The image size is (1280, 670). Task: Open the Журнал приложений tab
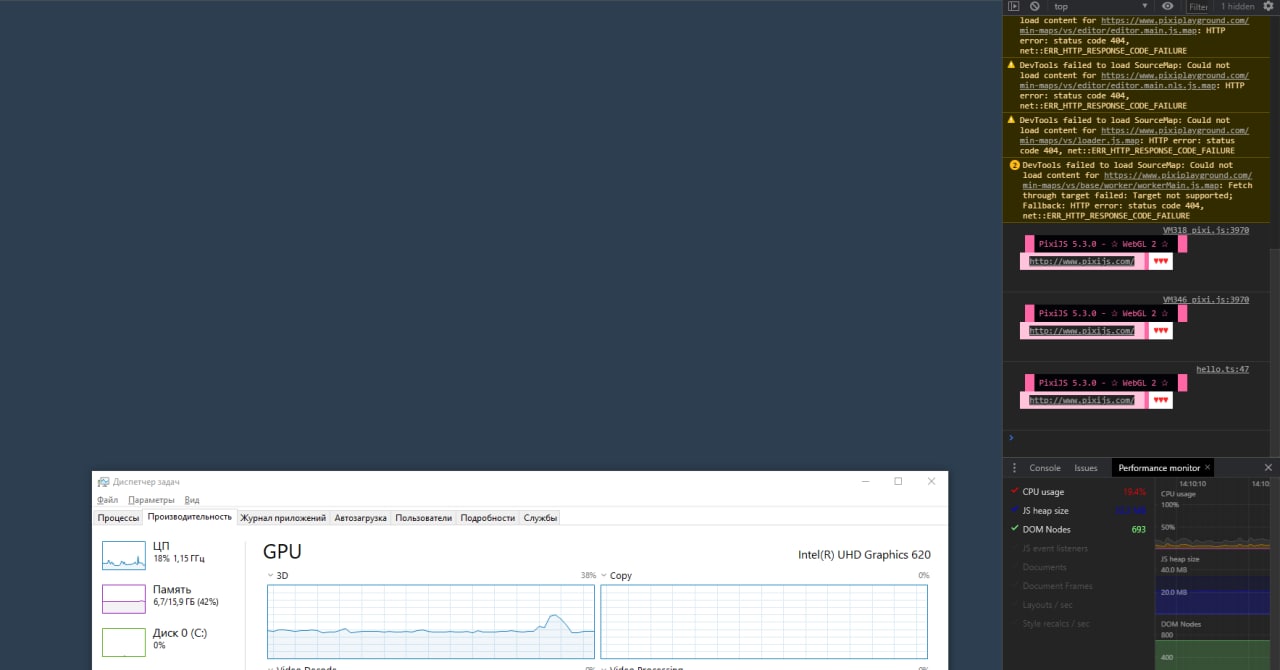click(283, 518)
